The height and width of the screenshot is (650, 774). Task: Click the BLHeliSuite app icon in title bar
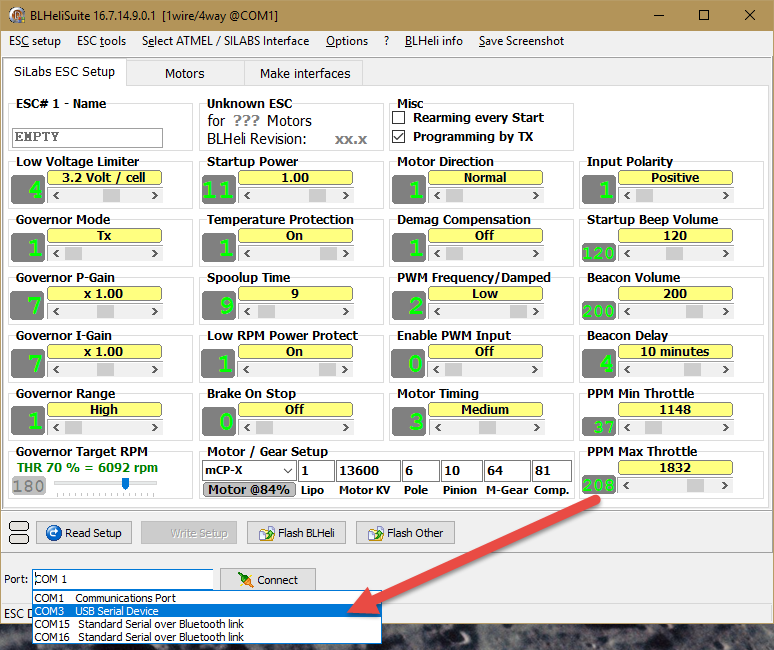(16, 15)
